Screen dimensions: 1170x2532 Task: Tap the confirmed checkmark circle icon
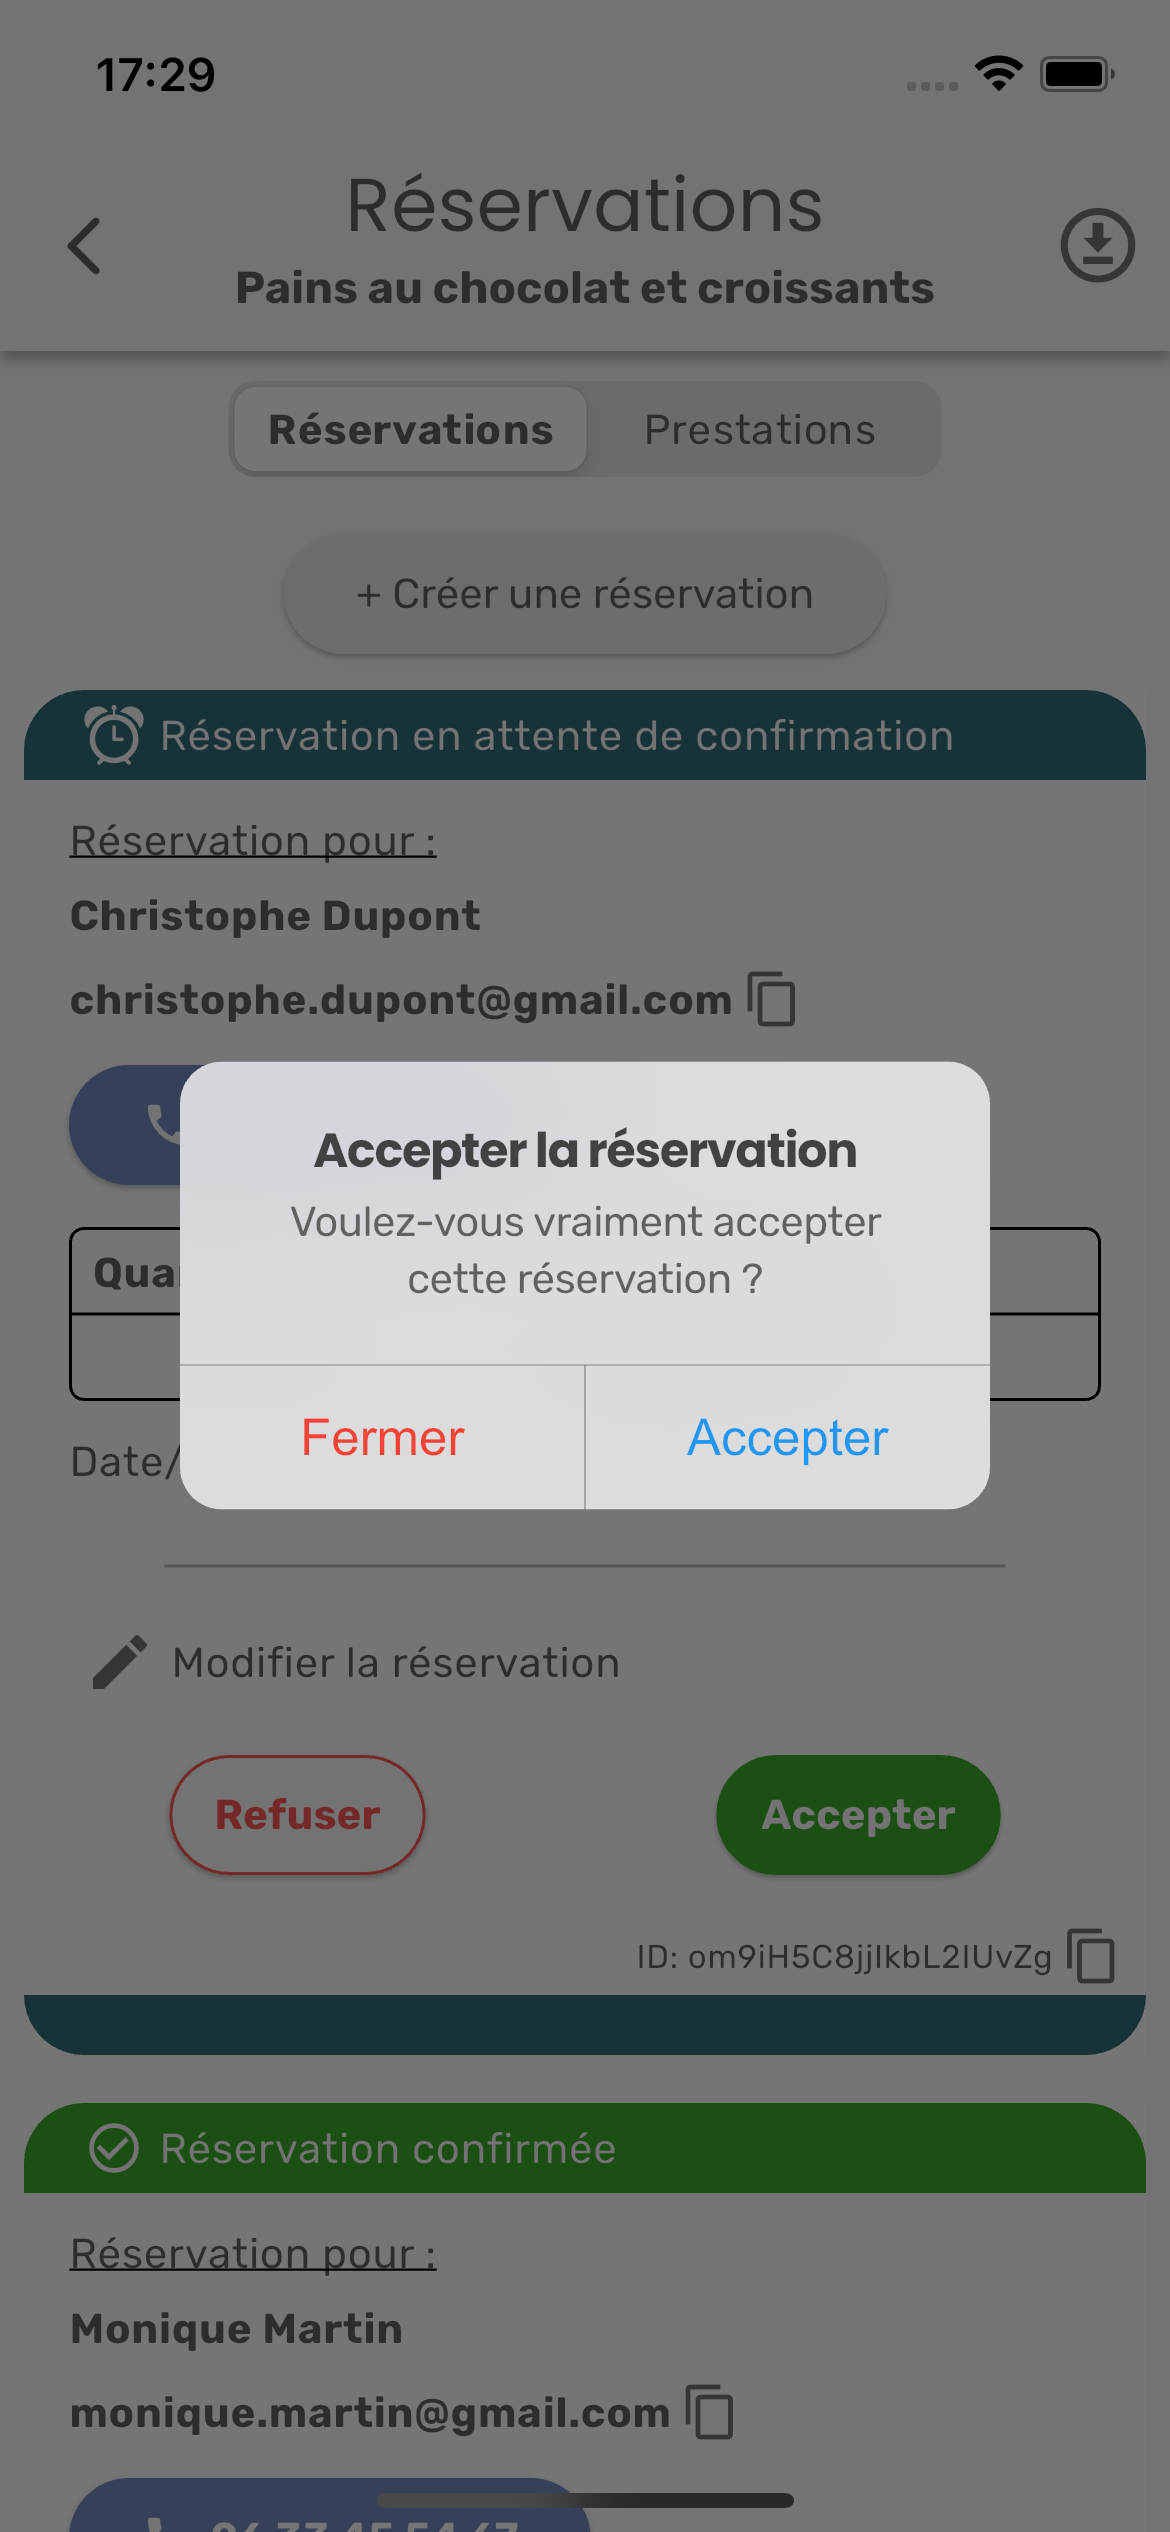(x=114, y=2148)
